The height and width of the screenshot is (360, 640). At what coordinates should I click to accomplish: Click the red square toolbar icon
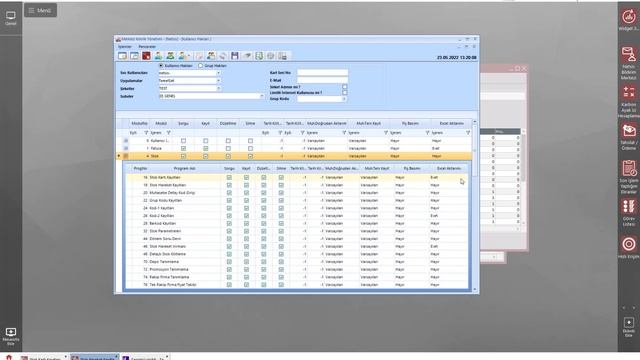146,56
